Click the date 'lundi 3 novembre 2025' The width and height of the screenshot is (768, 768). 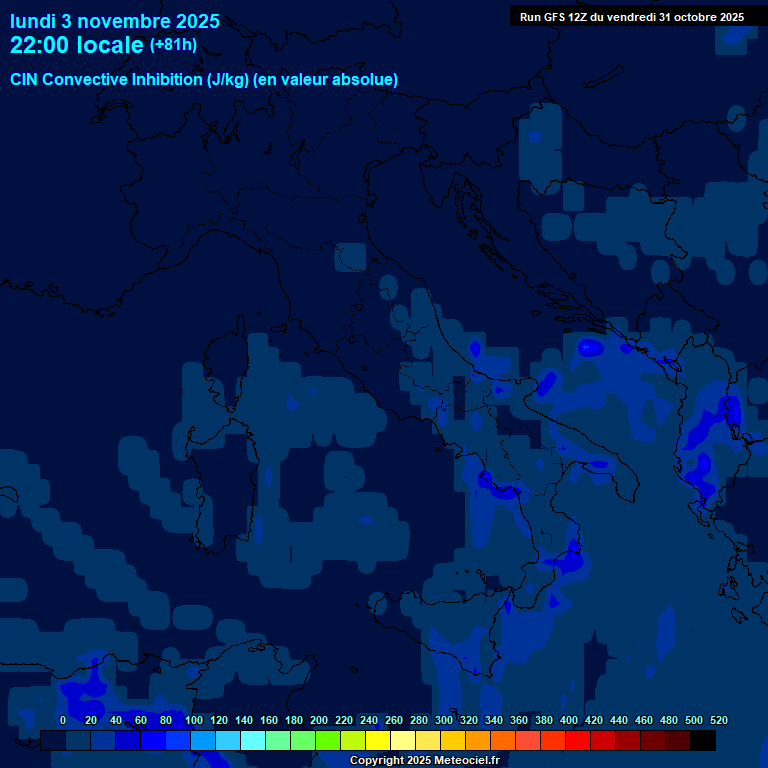115,21
